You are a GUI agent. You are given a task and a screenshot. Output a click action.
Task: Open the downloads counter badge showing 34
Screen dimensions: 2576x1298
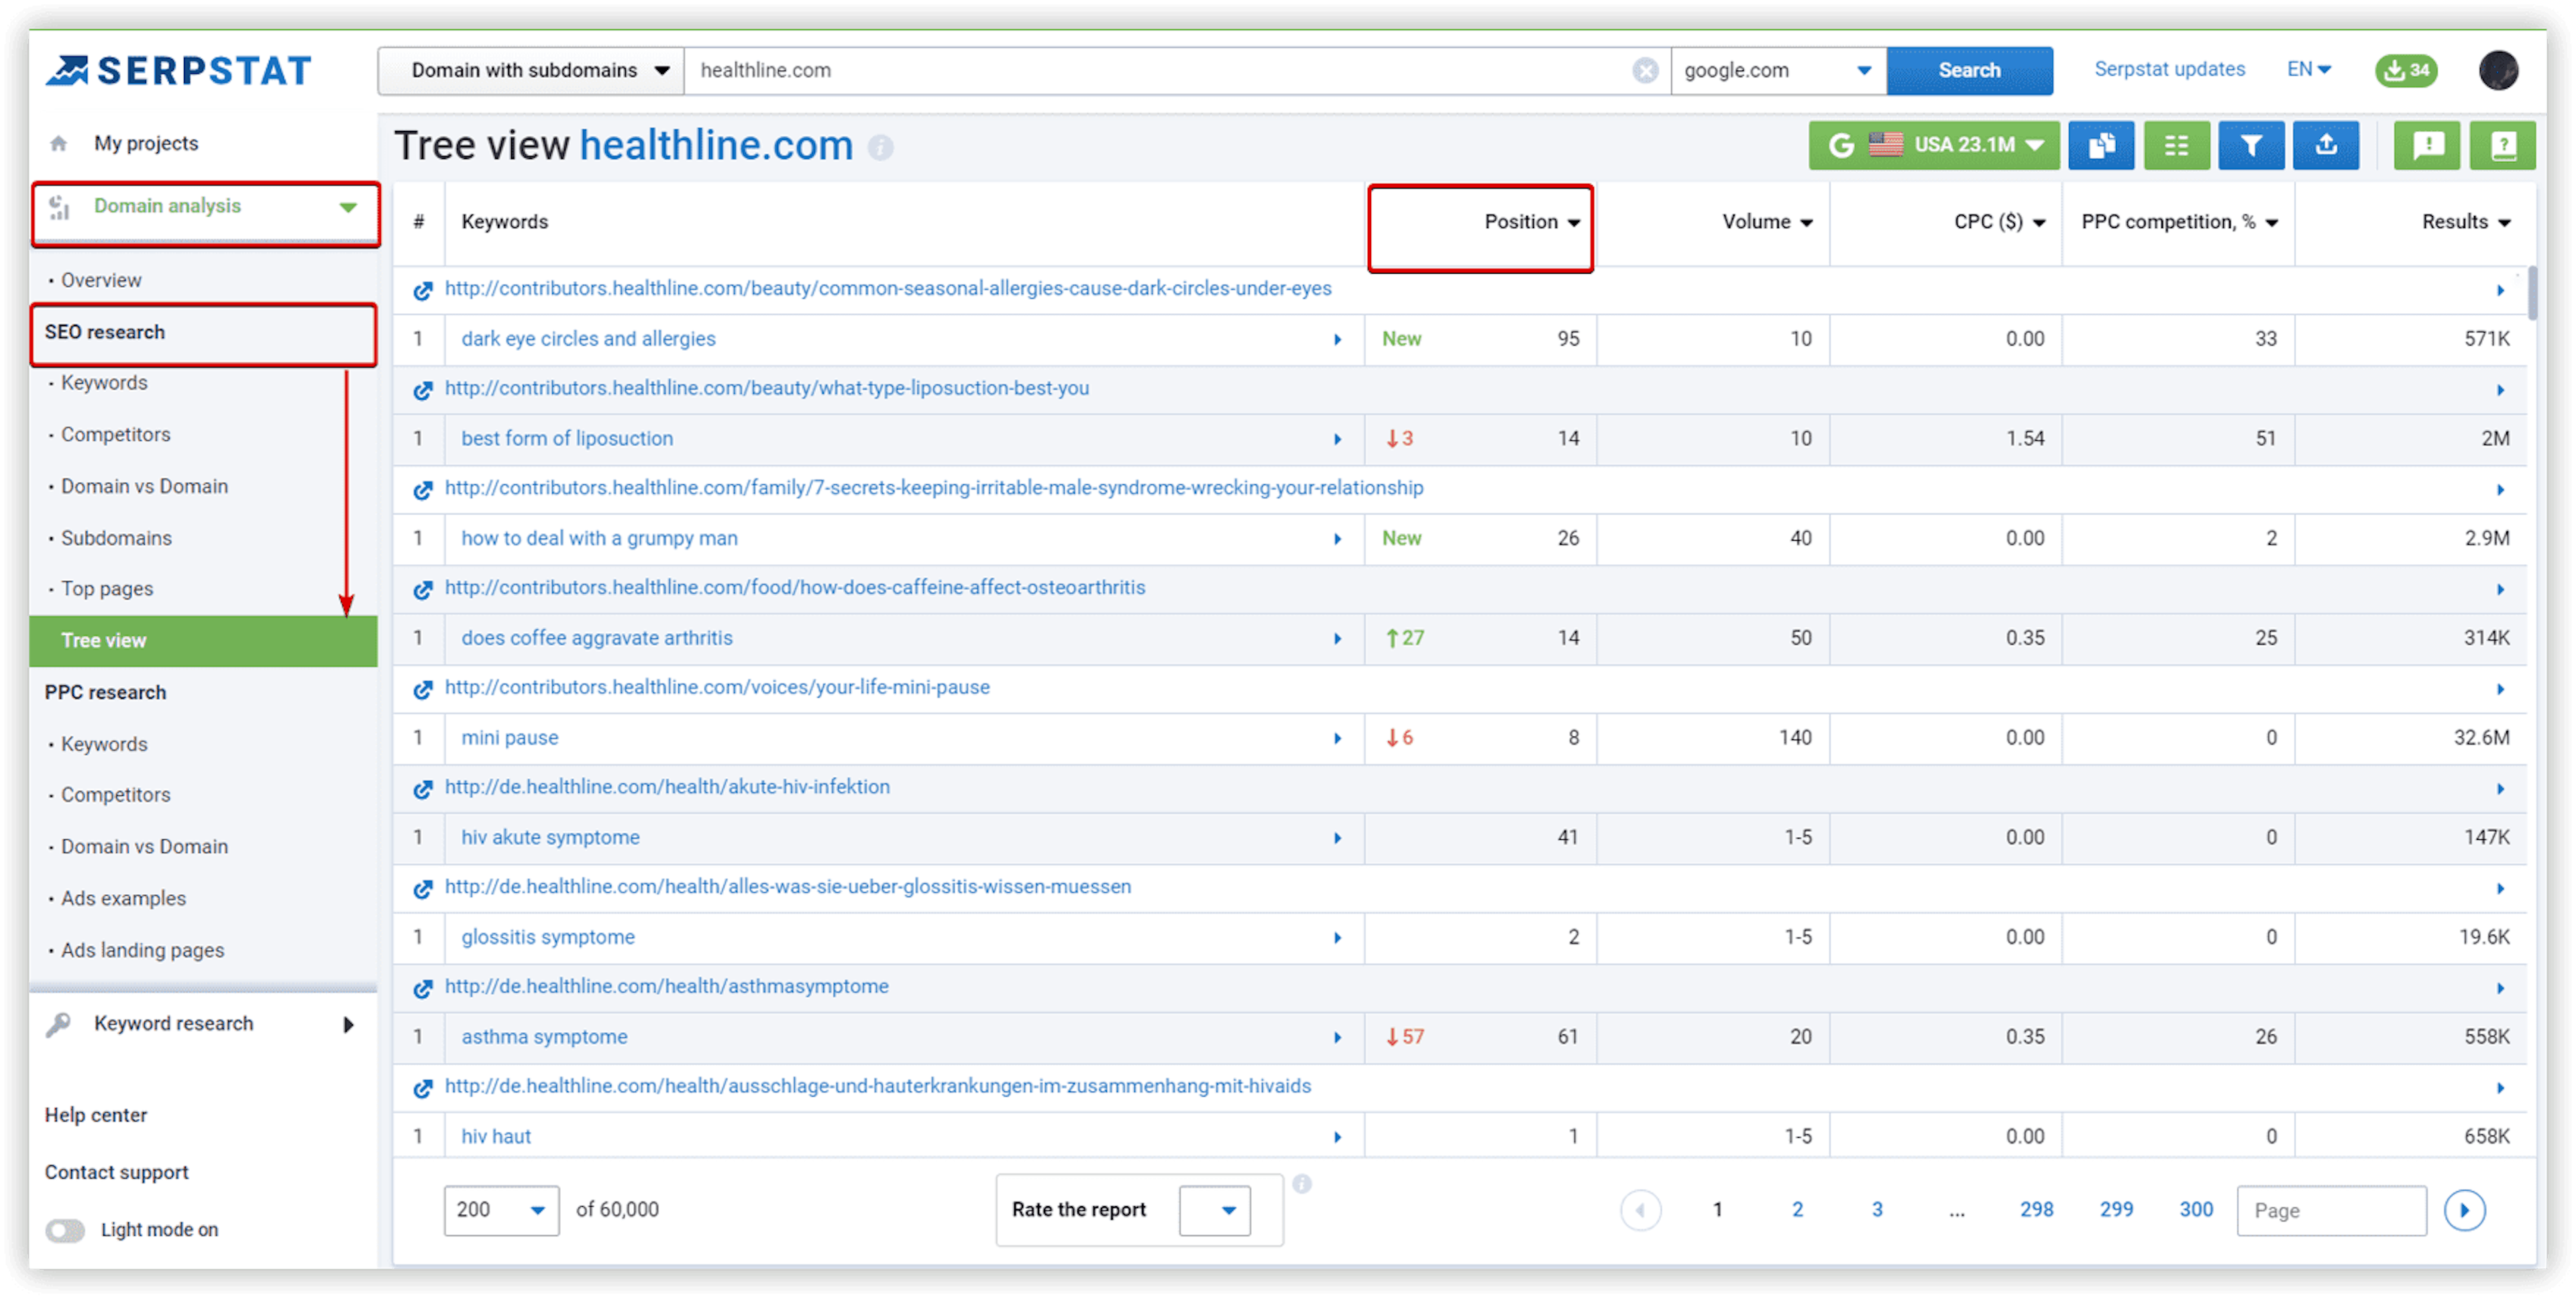coord(2406,71)
